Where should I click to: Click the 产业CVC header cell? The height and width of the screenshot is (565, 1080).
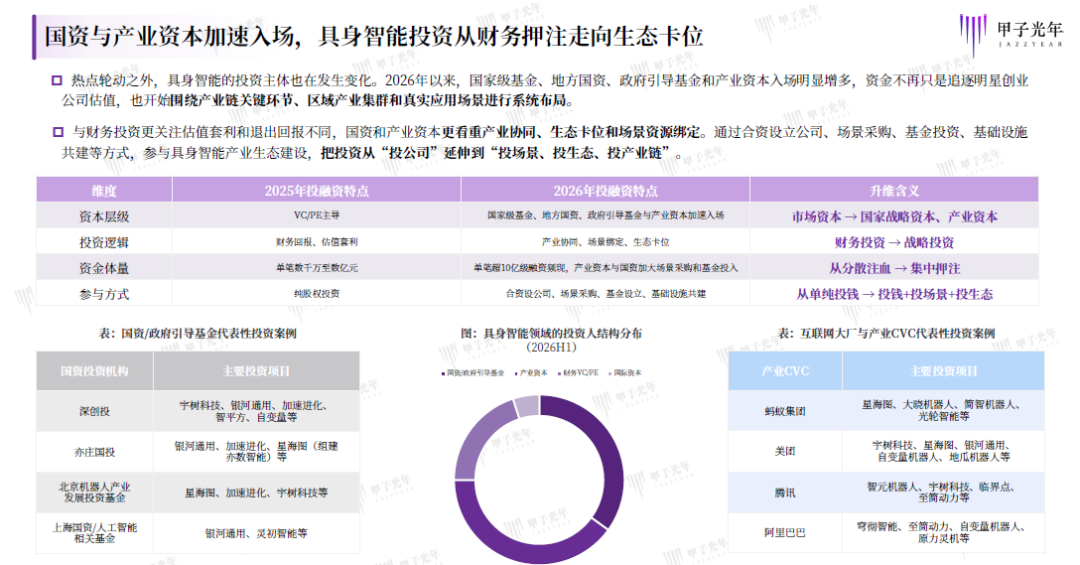(x=785, y=371)
